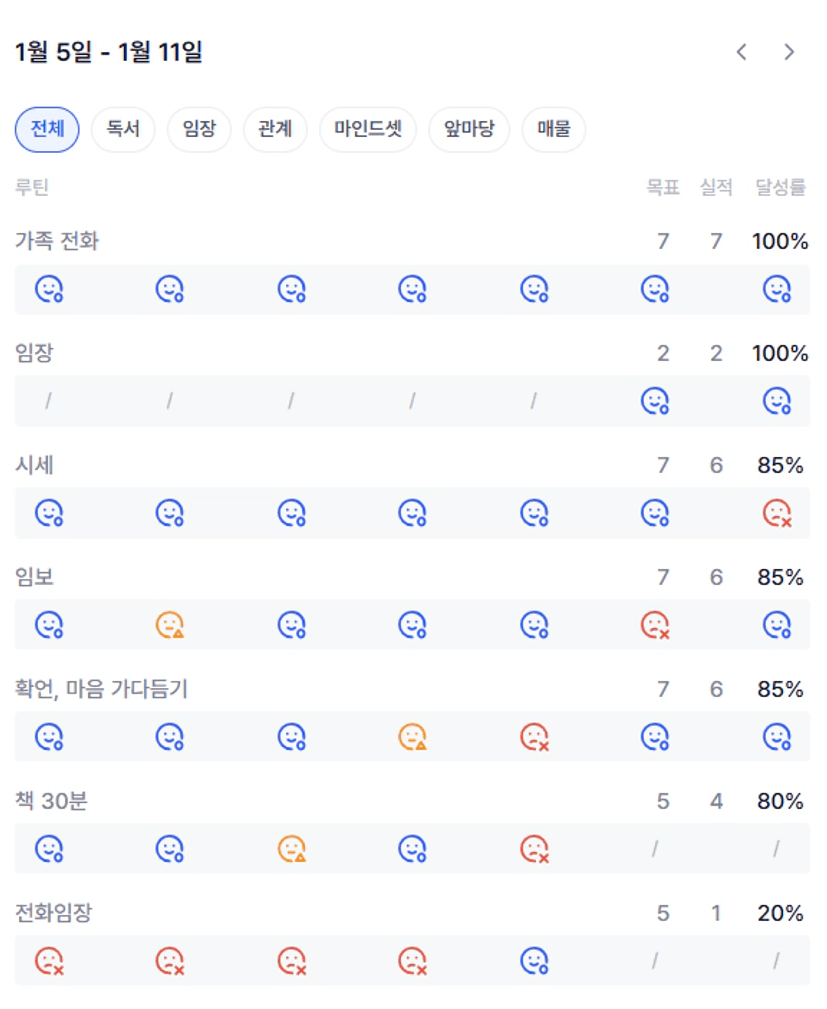Viewport: 827px width, 1009px height.
Task: Click the 1월 5일 - 1월 11일 date range
Action: [x=109, y=52]
